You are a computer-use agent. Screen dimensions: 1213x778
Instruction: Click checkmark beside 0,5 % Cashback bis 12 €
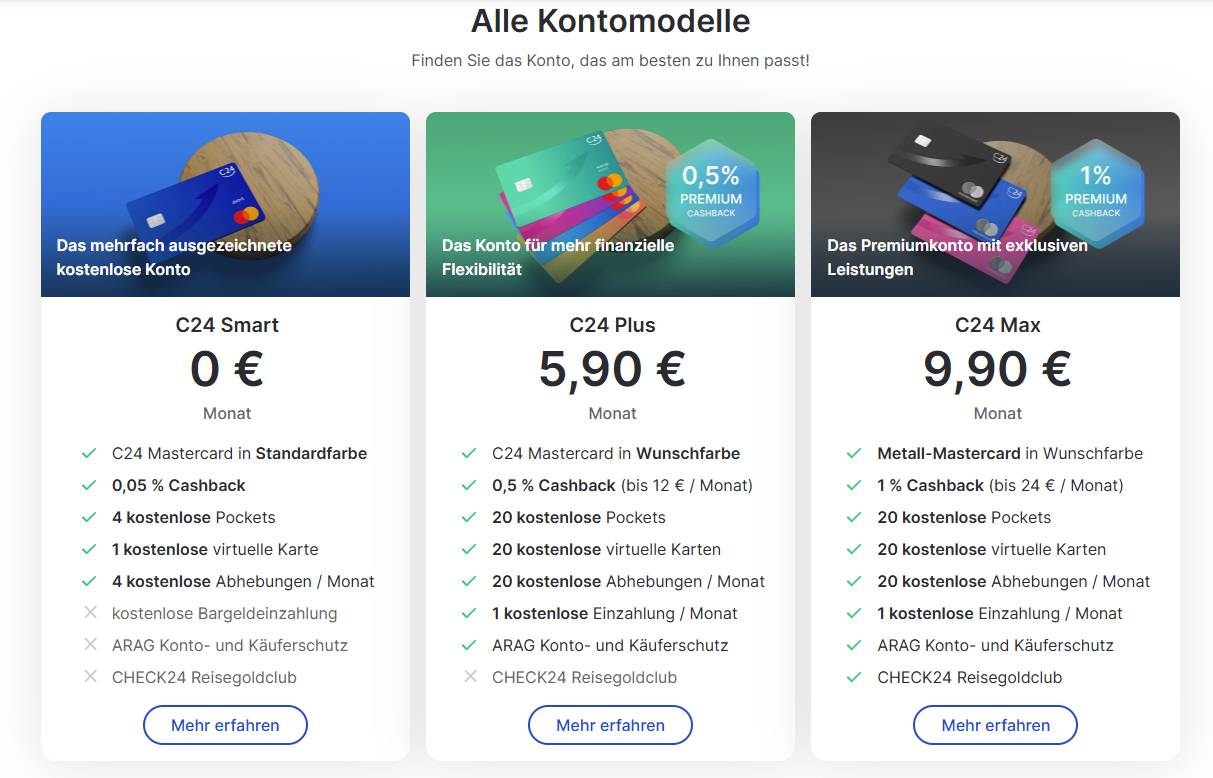469,485
